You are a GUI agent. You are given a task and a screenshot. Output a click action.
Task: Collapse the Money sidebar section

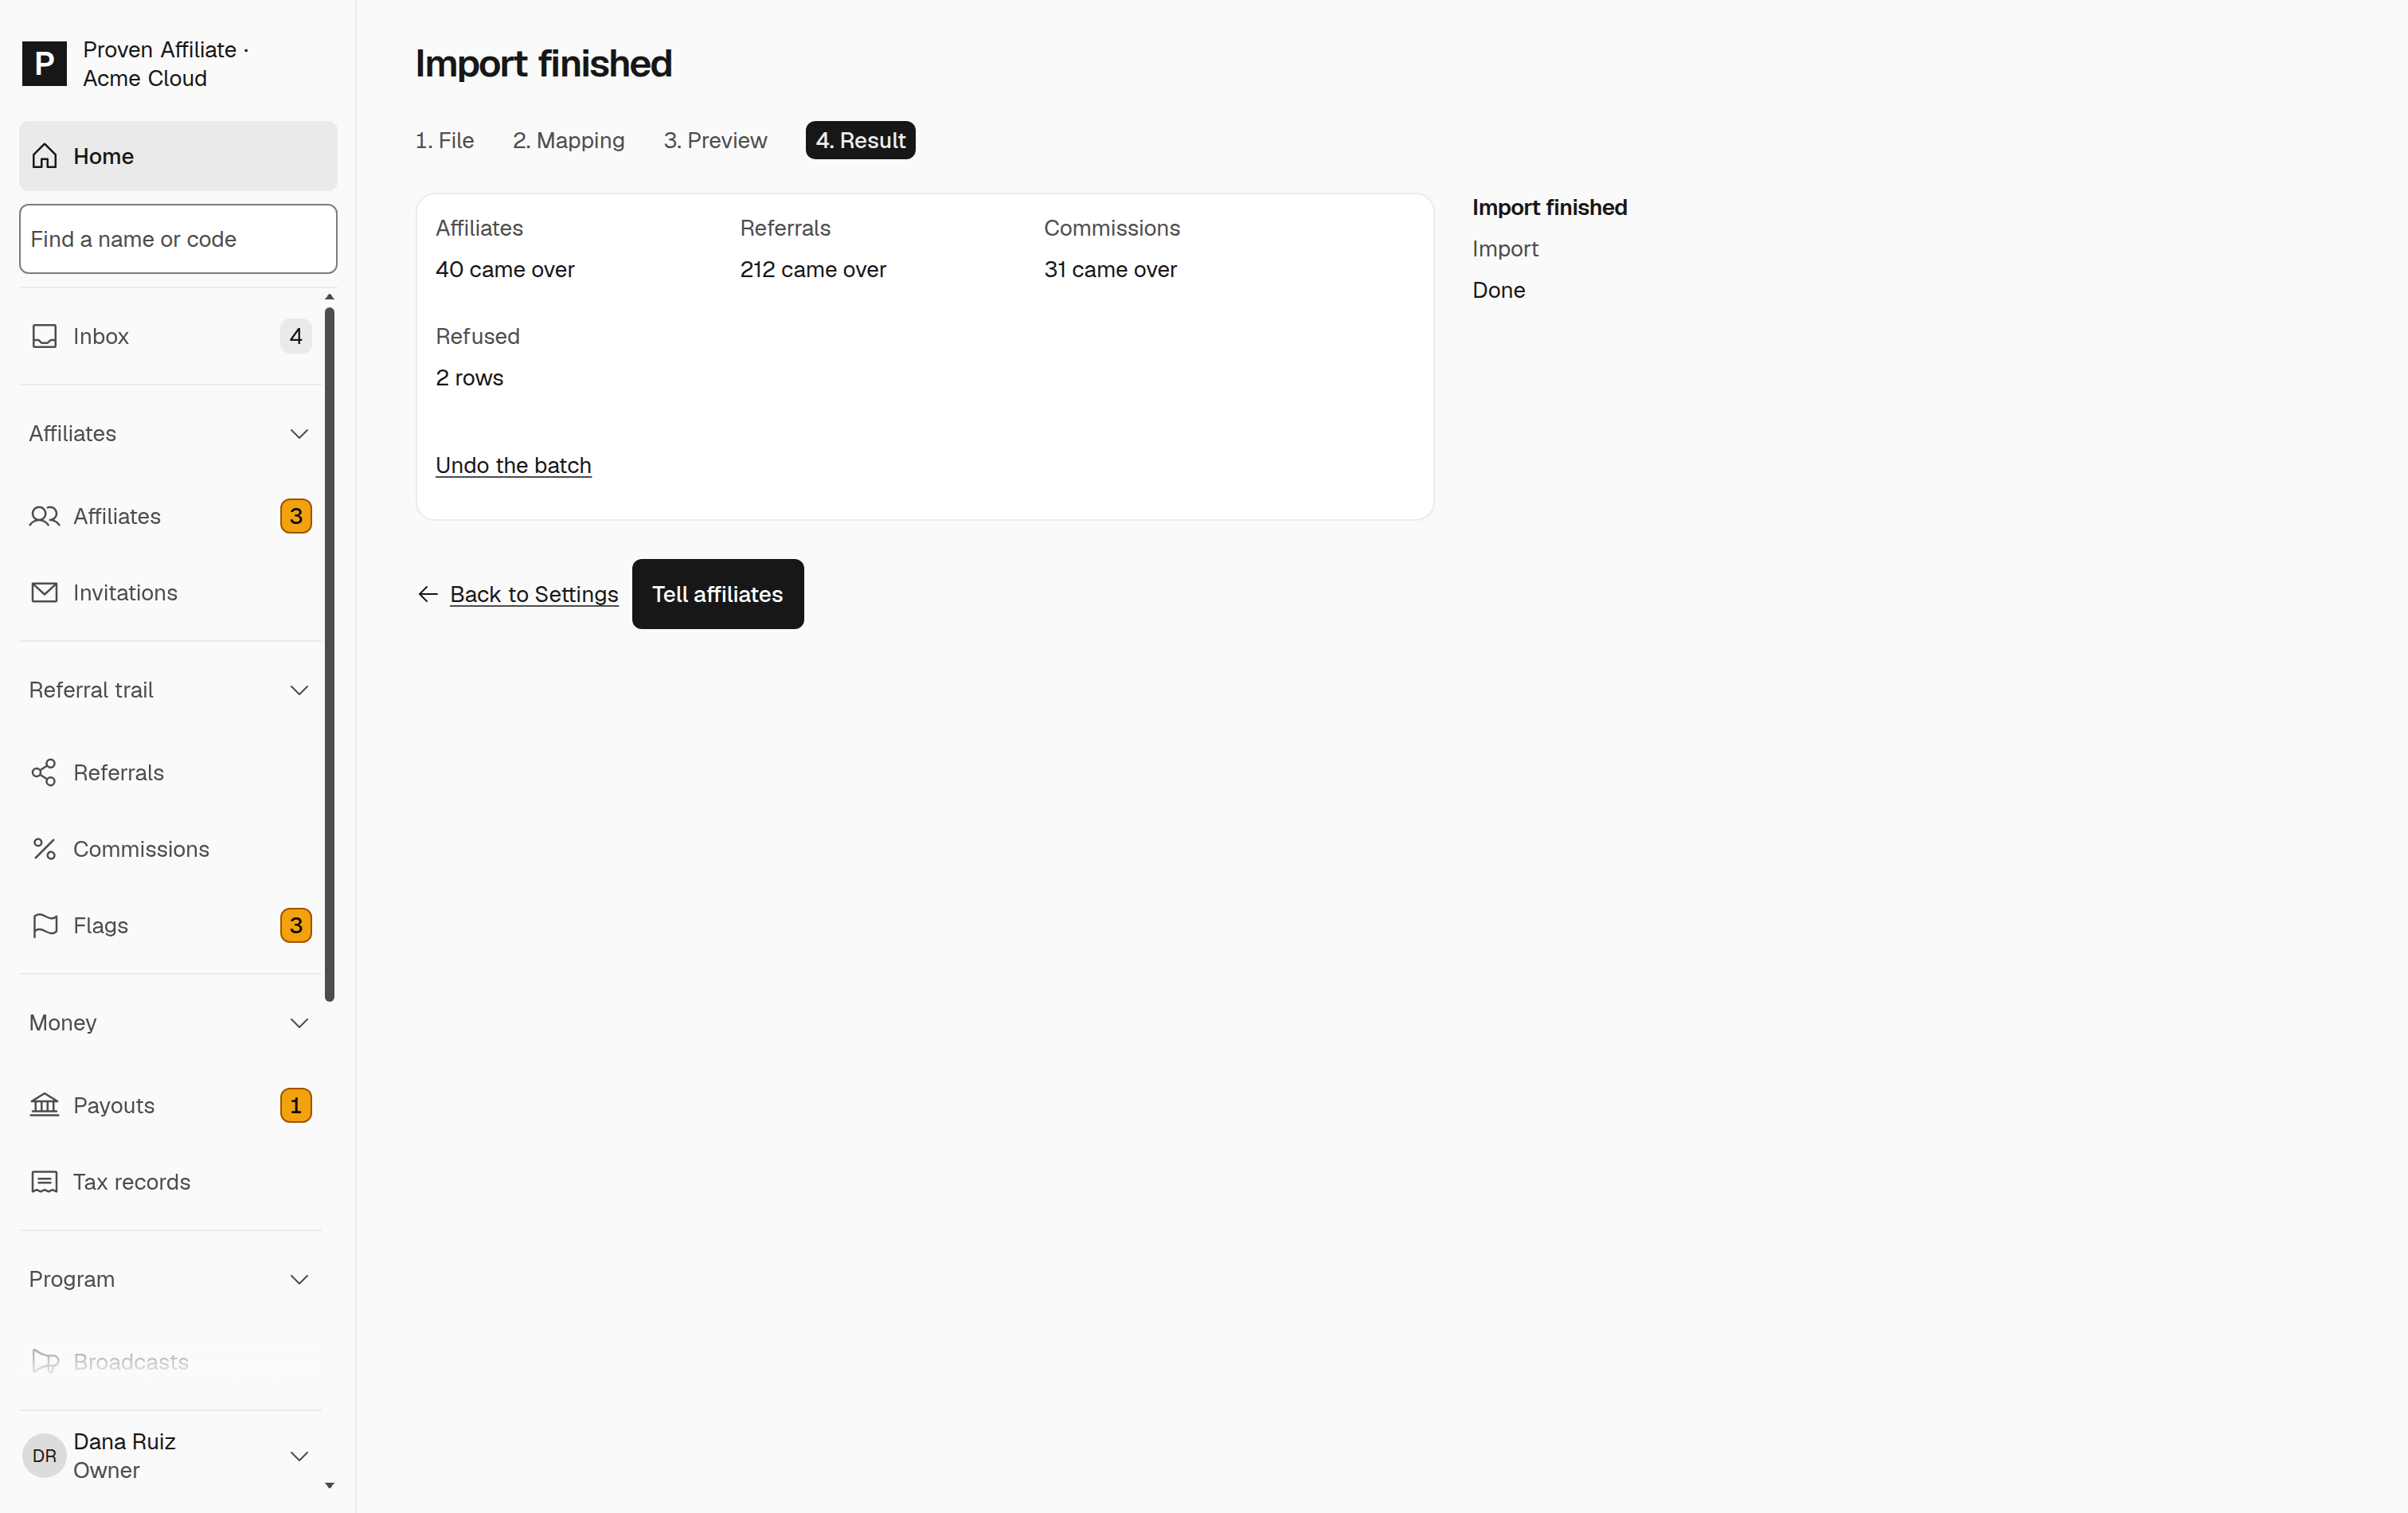tap(299, 1022)
